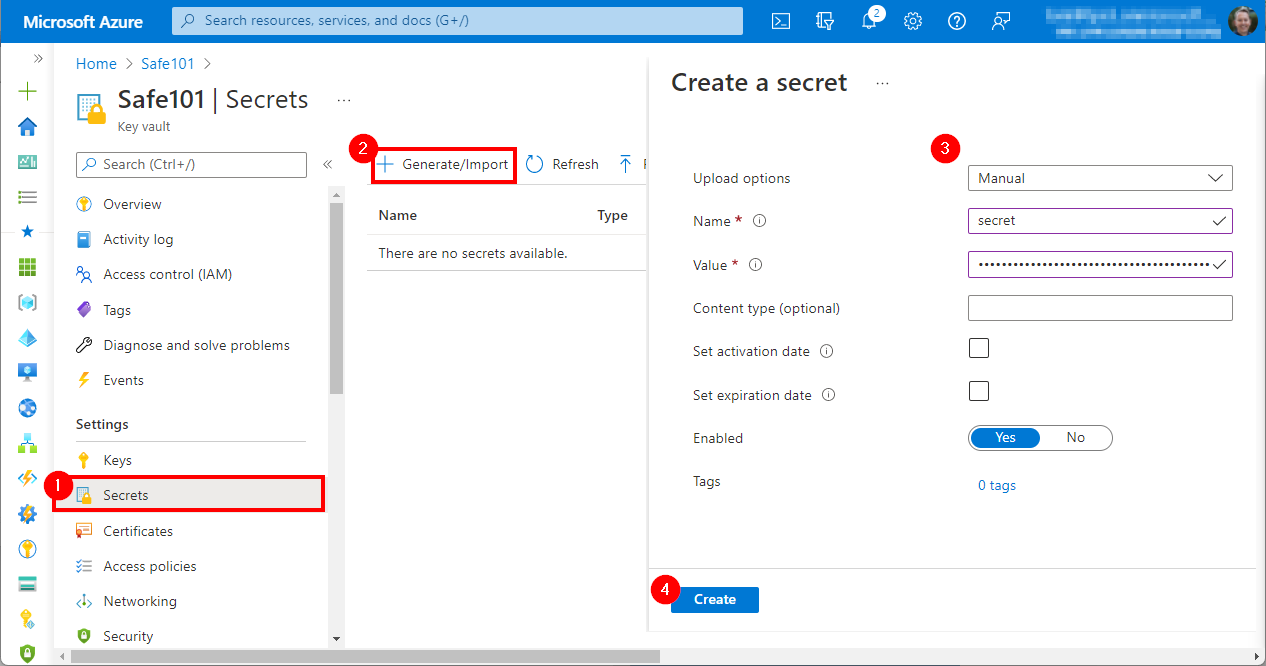Image resolution: width=1266 pixels, height=666 pixels.
Task: Click Create a resource plus icon
Action: [x=27, y=91]
